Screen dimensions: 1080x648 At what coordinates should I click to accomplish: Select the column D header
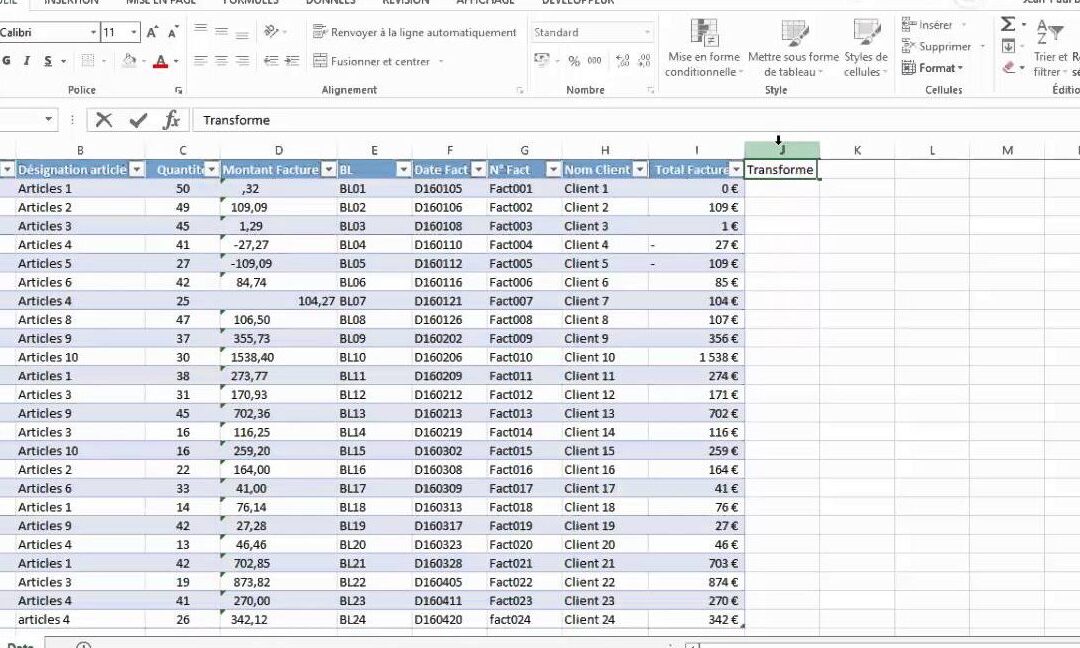coord(278,150)
